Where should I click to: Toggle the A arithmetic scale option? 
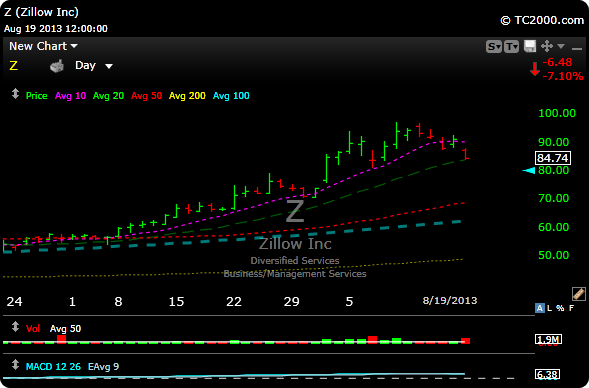(x=540, y=308)
